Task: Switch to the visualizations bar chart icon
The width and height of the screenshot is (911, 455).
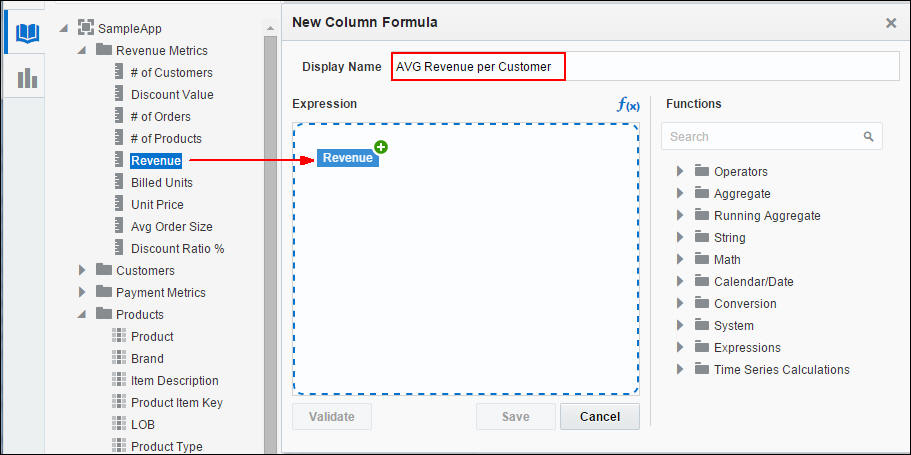Action: coord(27,77)
